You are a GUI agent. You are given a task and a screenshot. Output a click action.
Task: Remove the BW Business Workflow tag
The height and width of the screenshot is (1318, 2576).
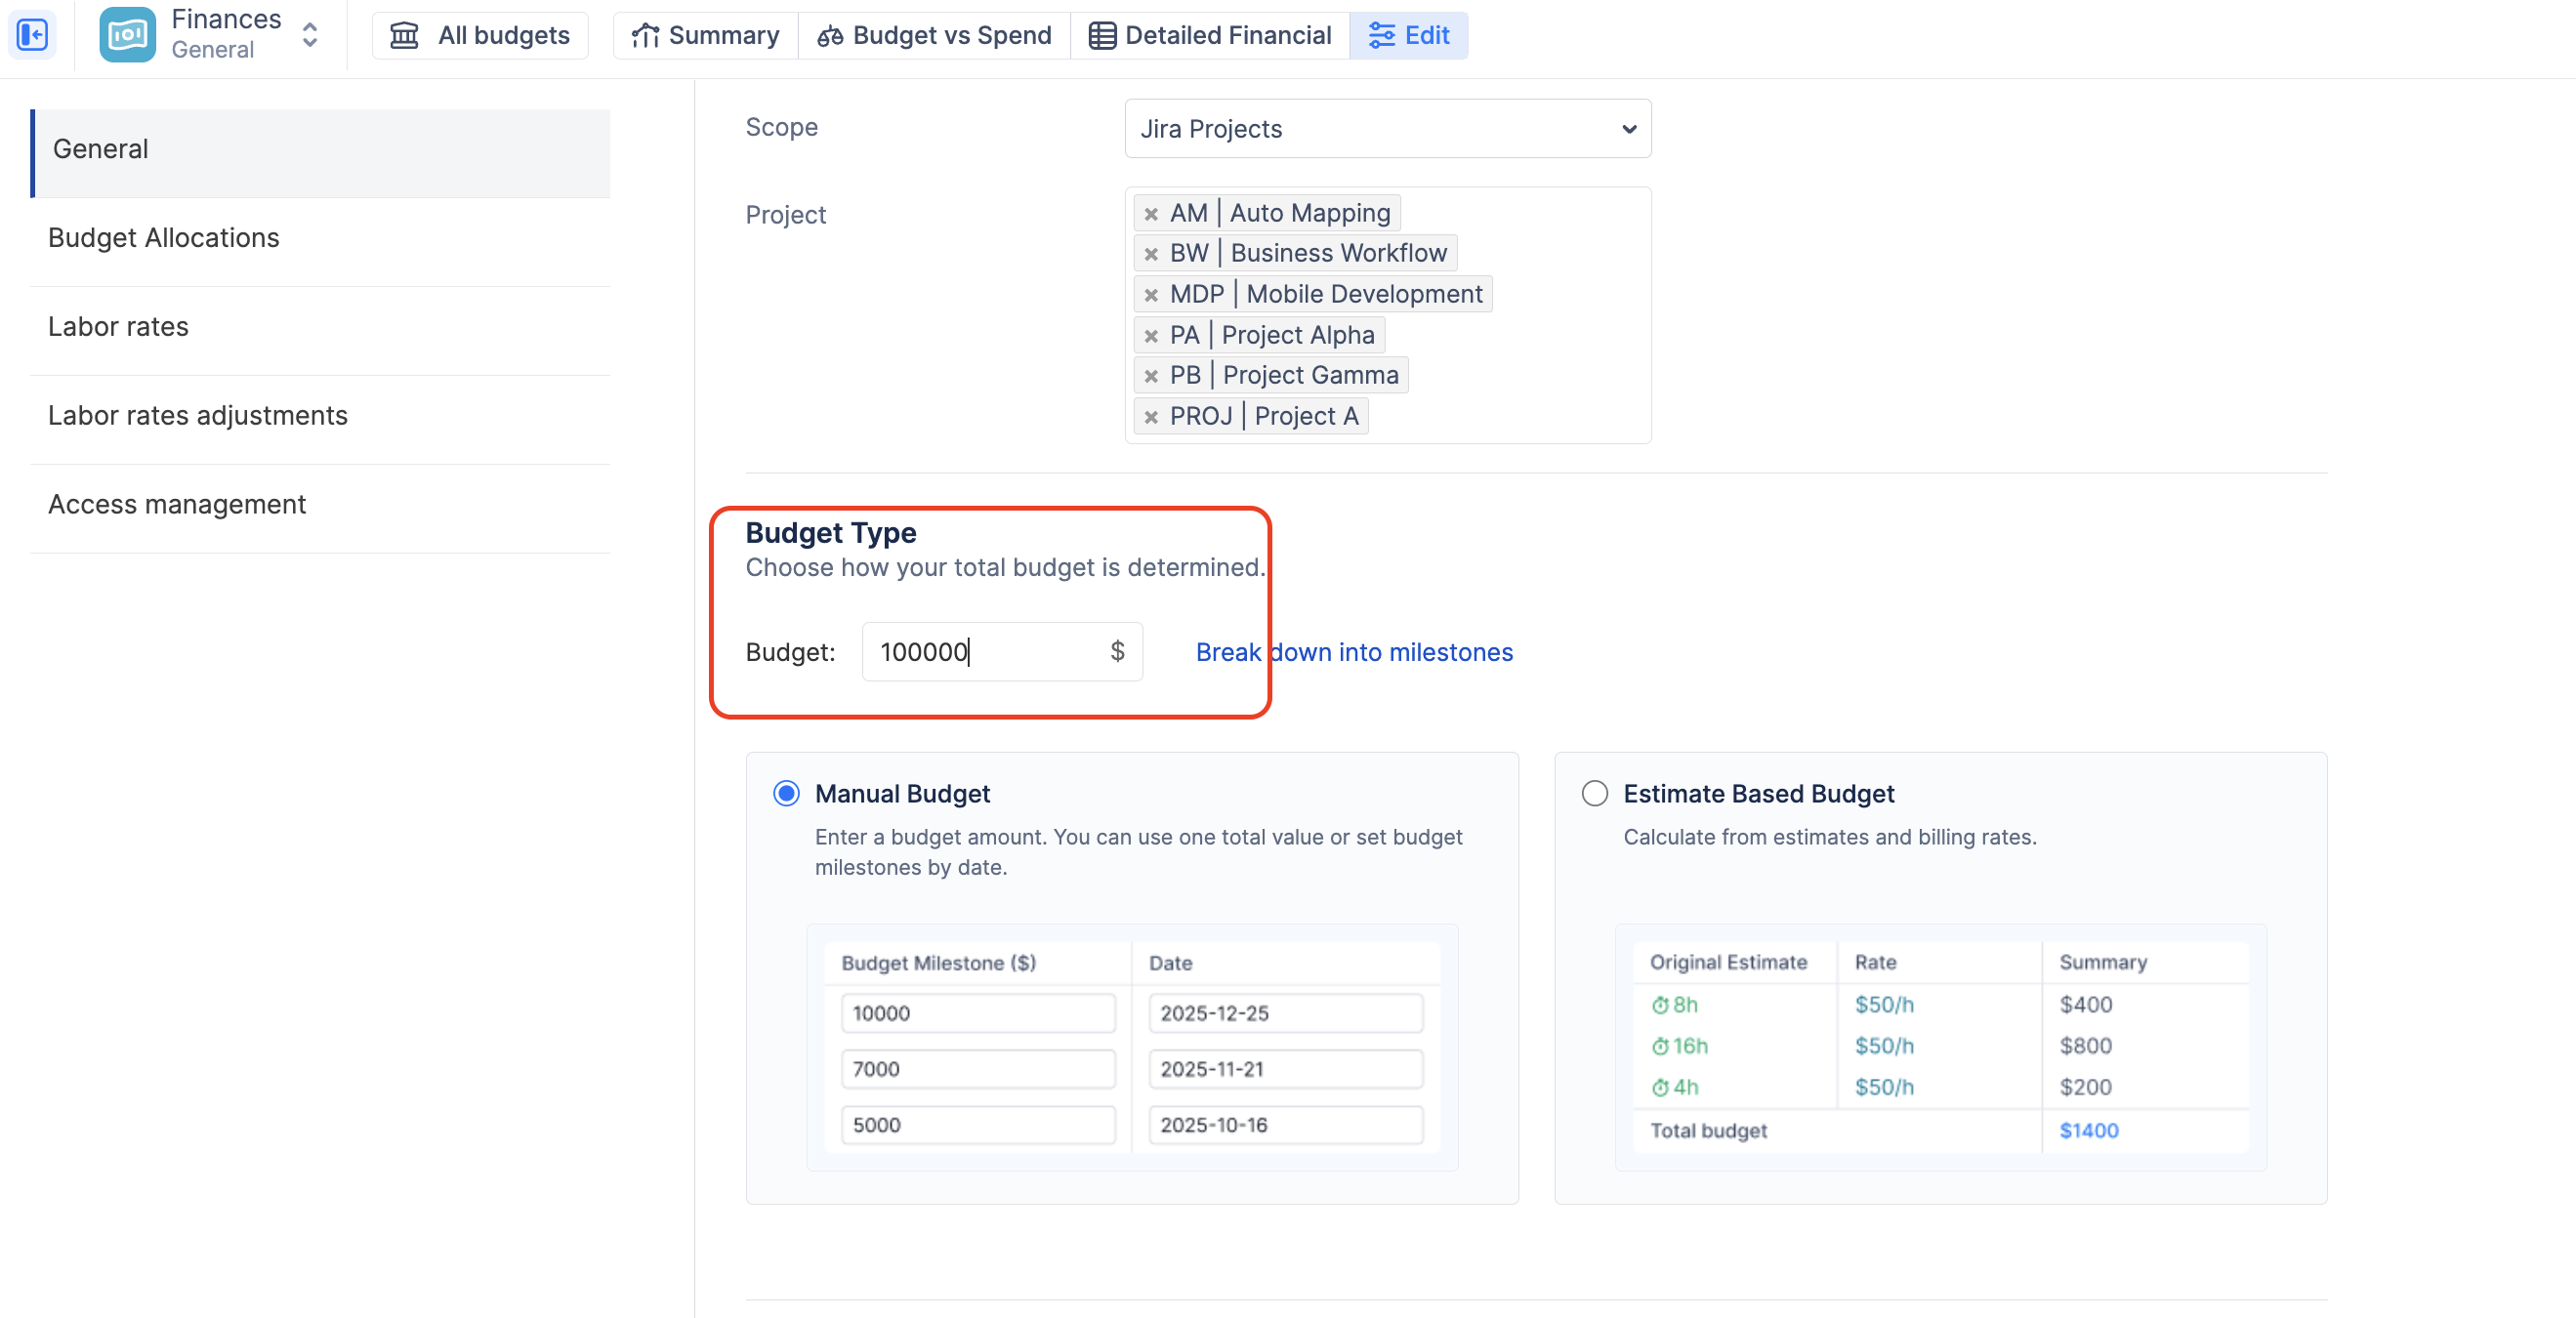(1151, 254)
